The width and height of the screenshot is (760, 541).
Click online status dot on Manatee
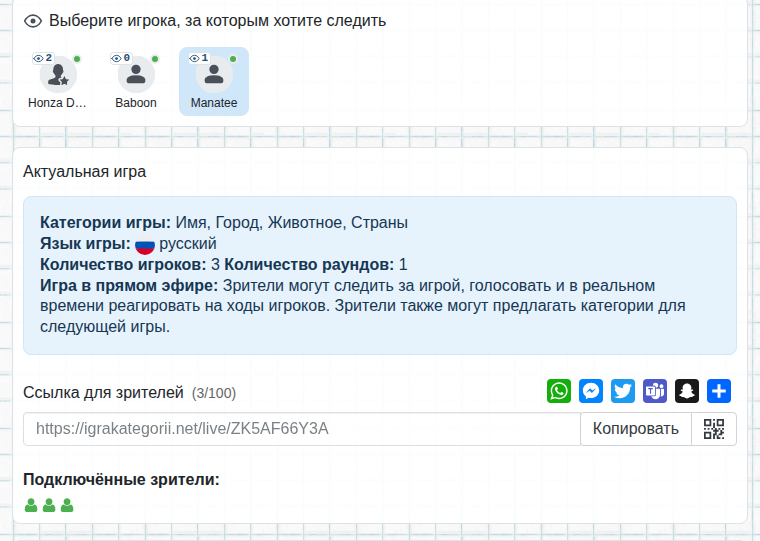click(233, 59)
